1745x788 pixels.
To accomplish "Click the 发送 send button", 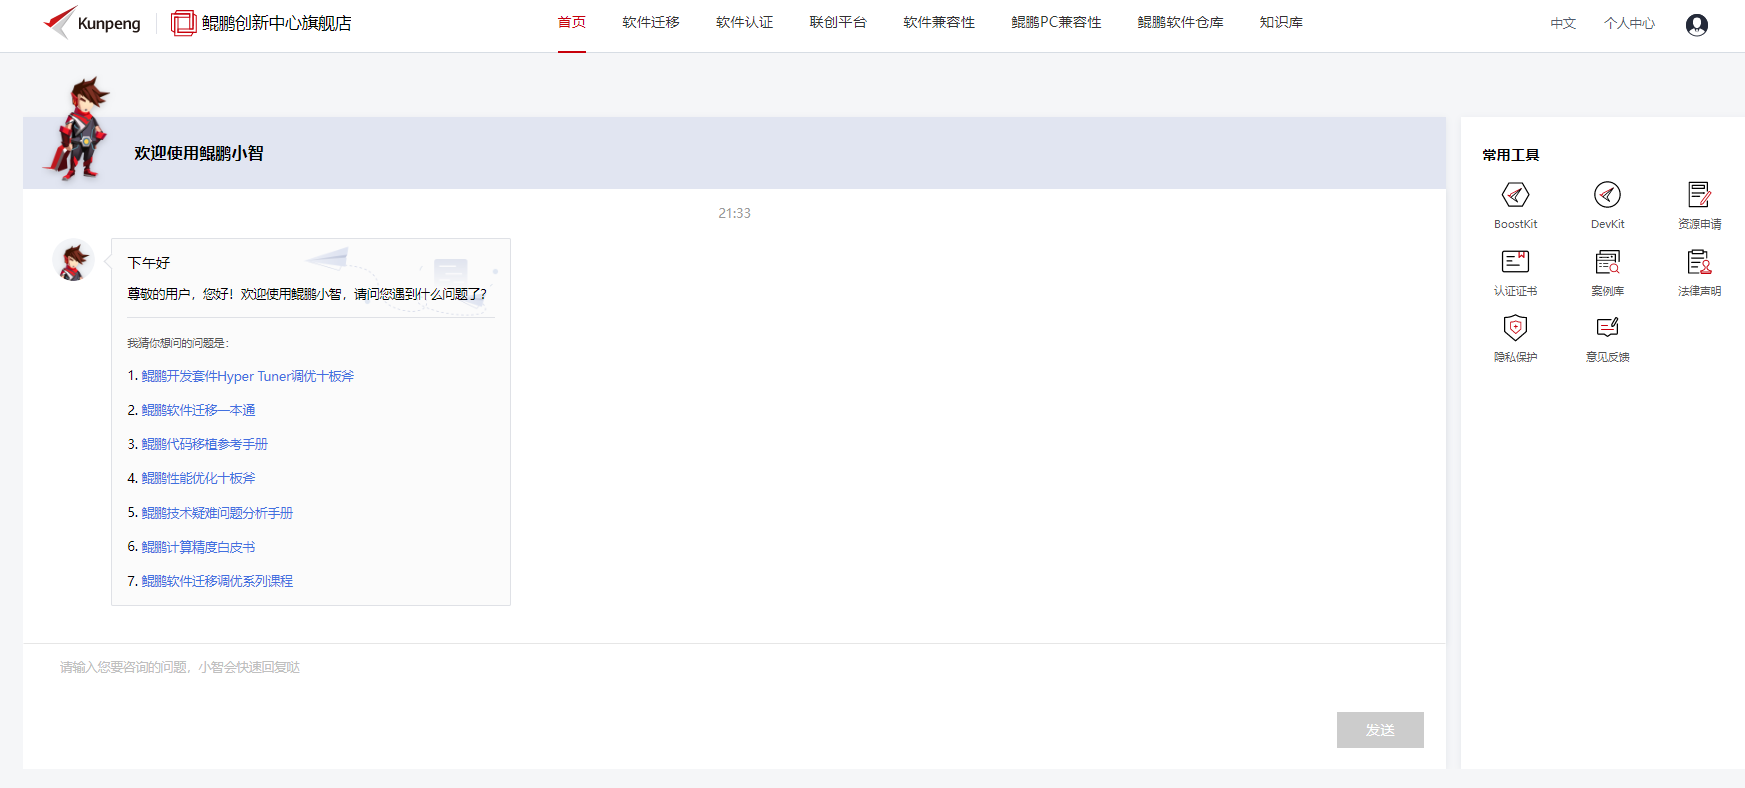I will [x=1380, y=730].
